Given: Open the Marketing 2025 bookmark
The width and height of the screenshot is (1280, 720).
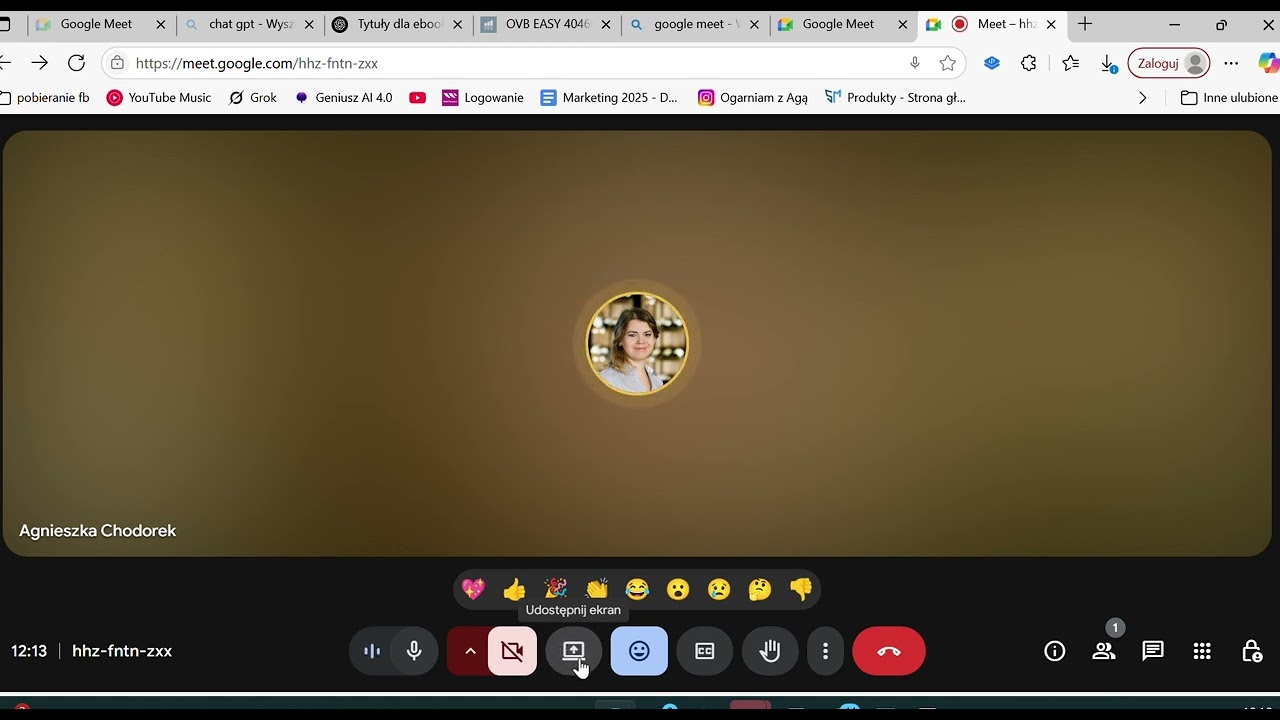Looking at the screenshot, I should [x=609, y=97].
